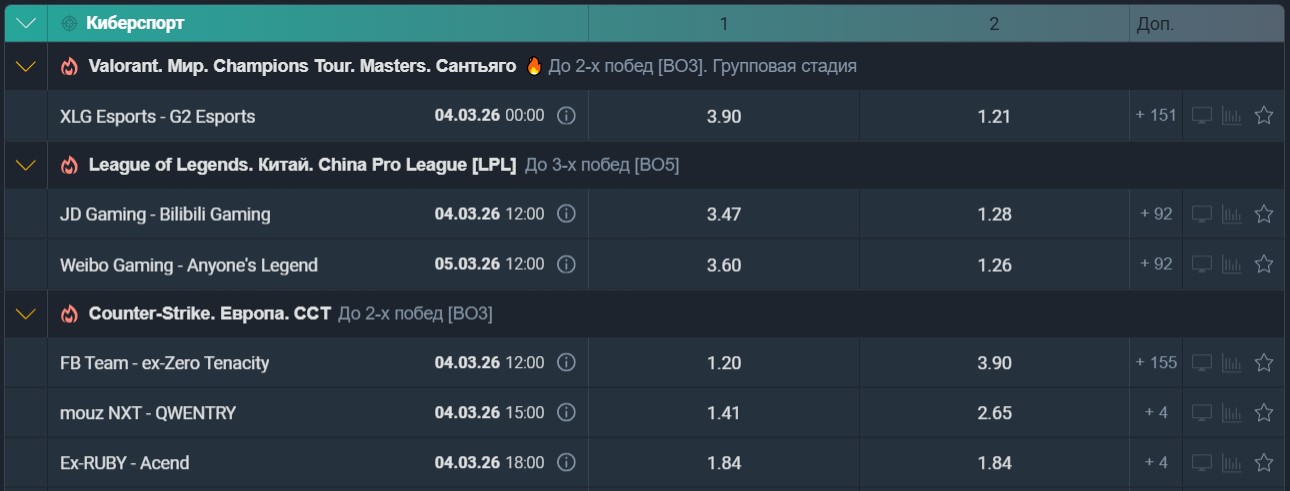Click flame icon next to Counter-Strike CCT league
Image resolution: width=1290 pixels, height=491 pixels.
pyautogui.click(x=69, y=314)
